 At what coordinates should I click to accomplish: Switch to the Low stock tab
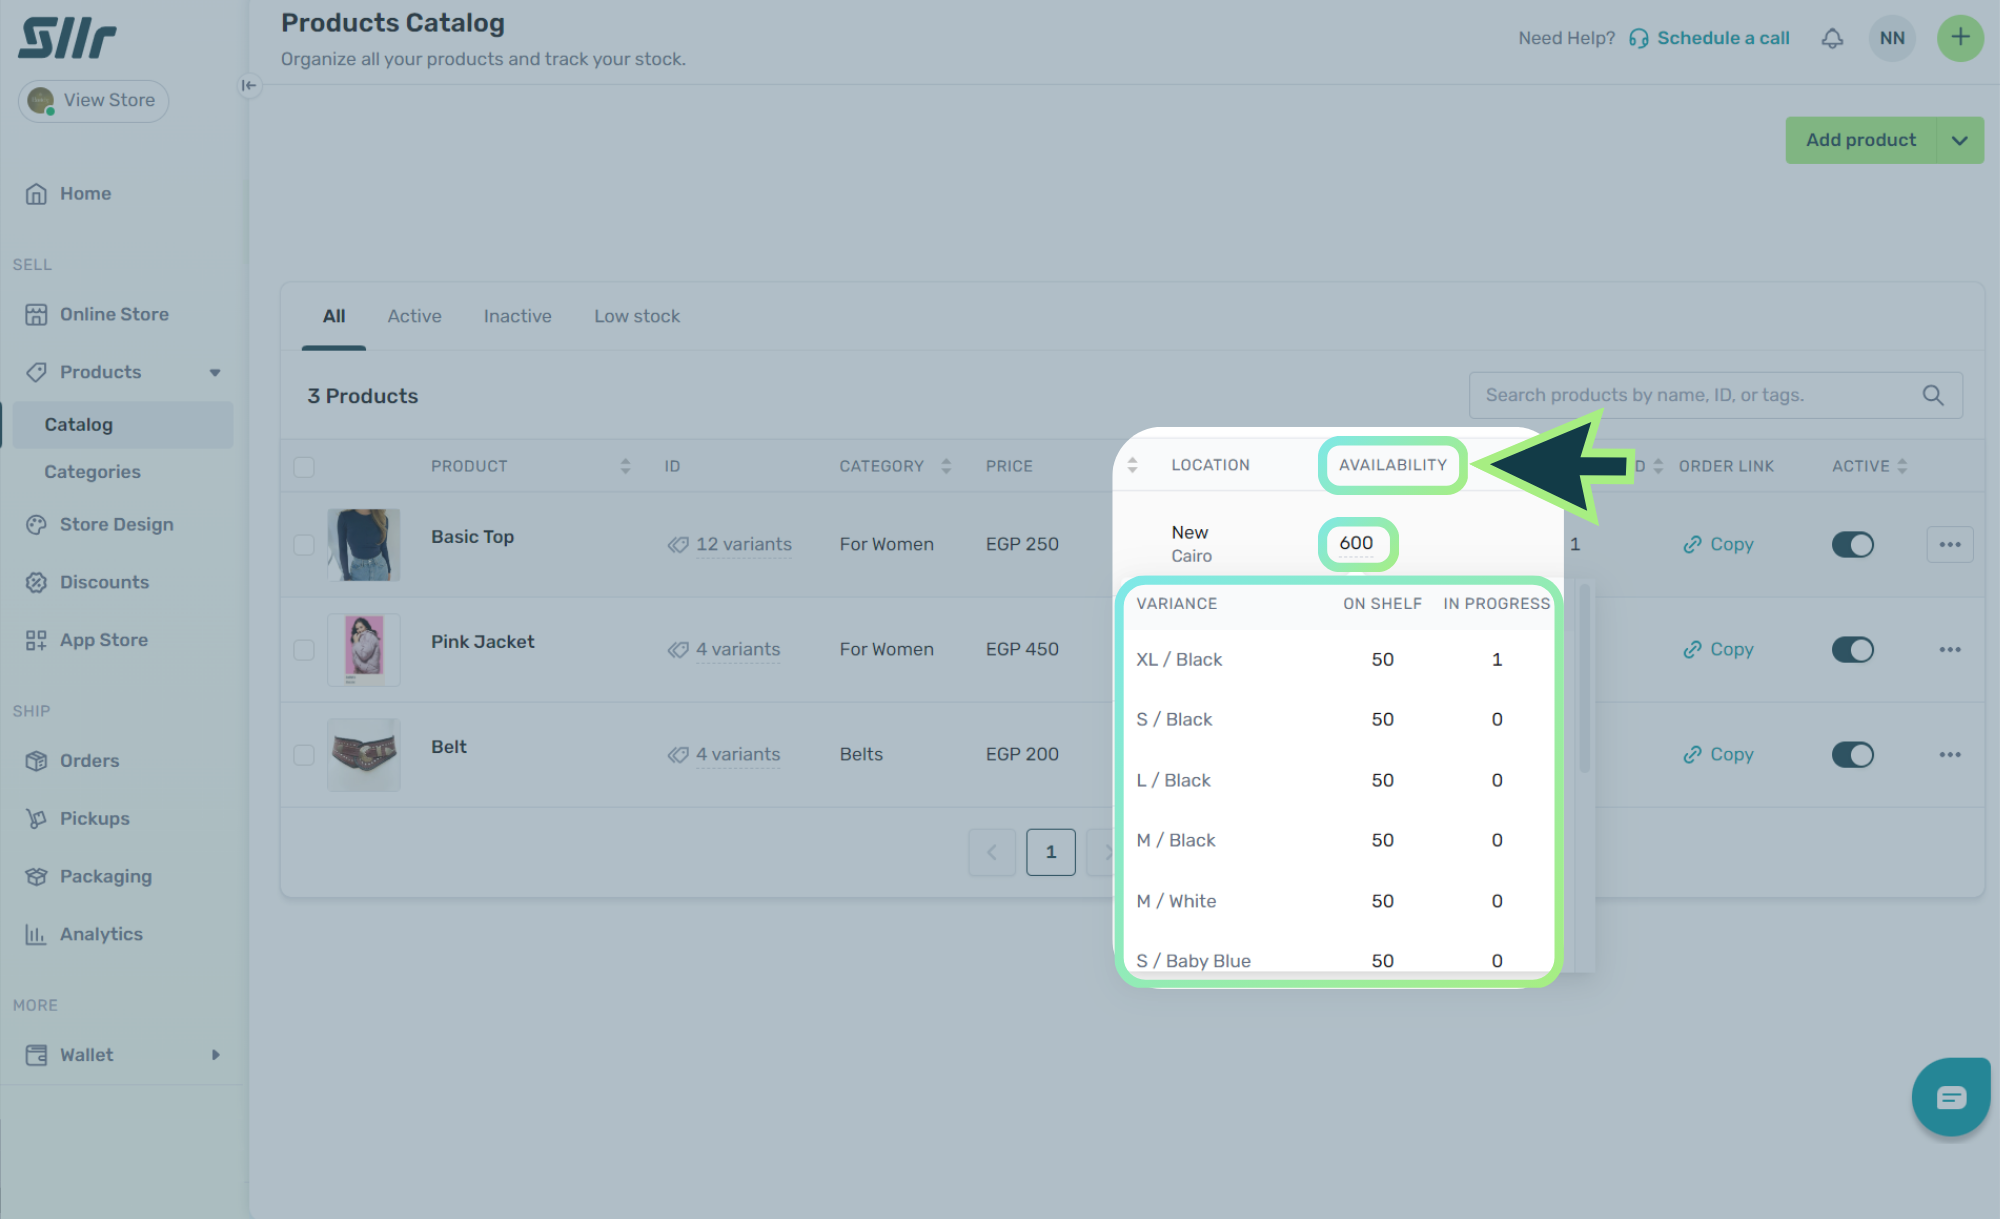[636, 316]
